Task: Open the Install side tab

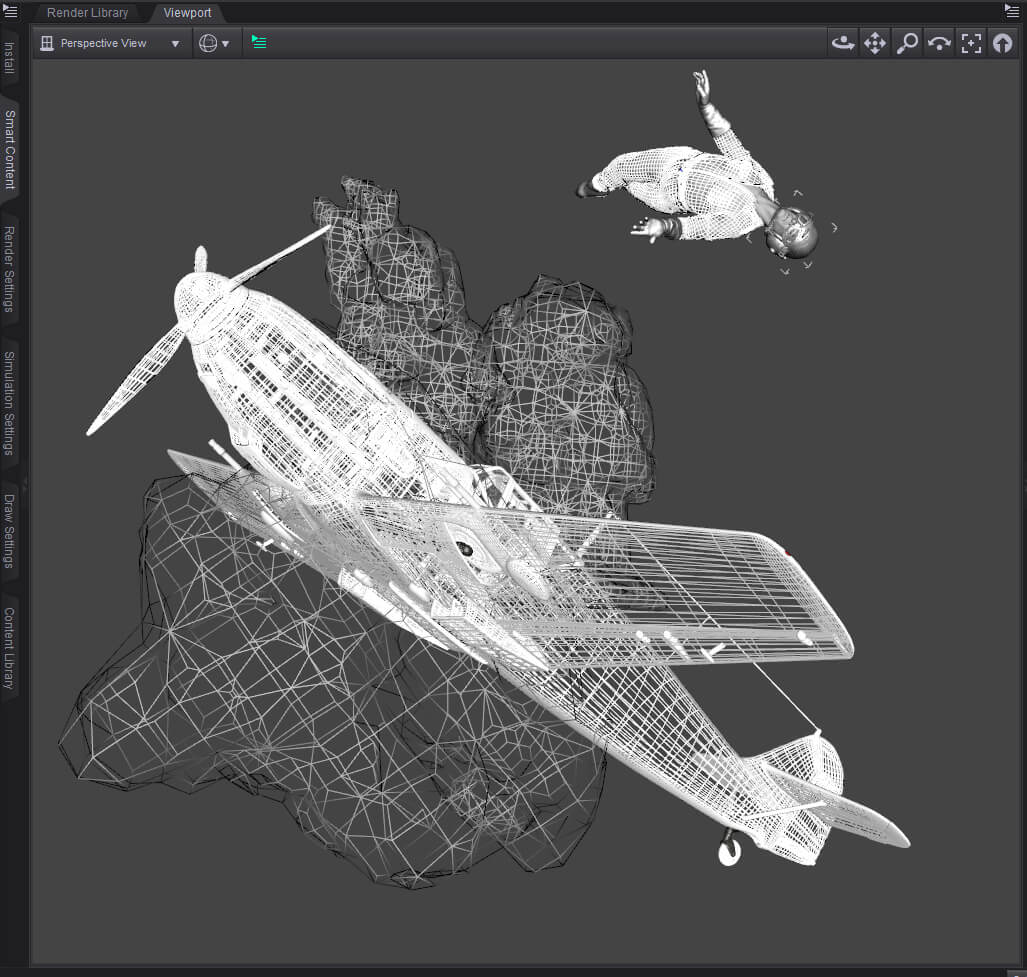Action: pyautogui.click(x=9, y=58)
